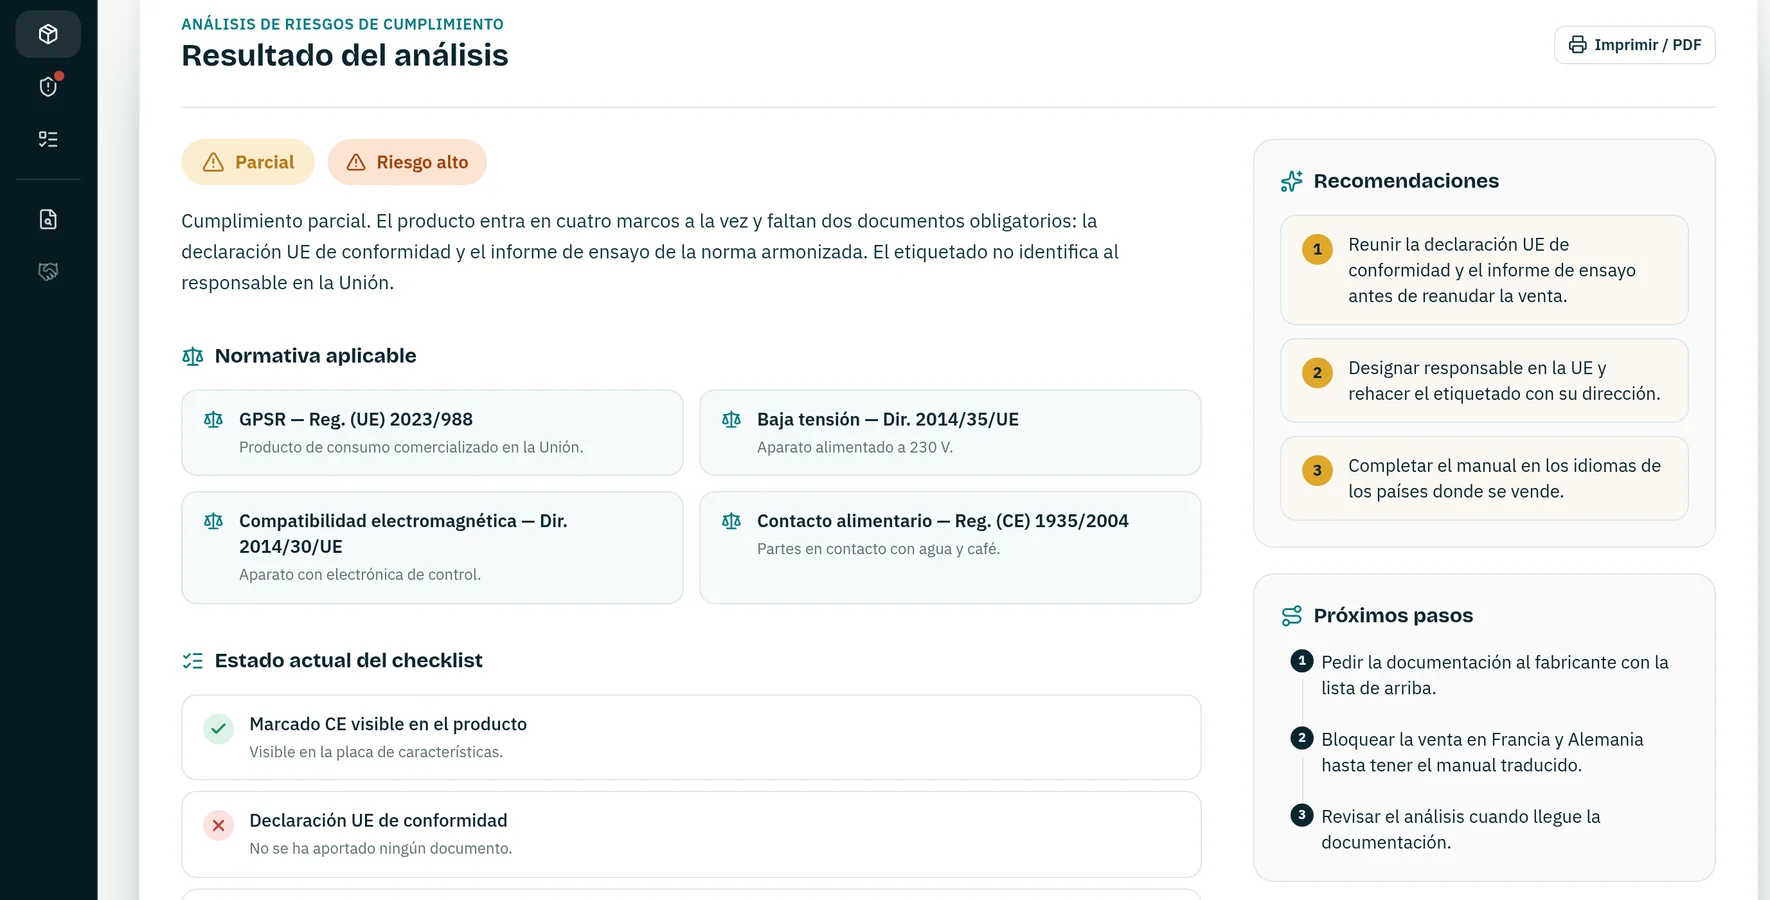Select step Pedir la documentación al fabricante
This screenshot has height=900, width=1770.
(1484, 675)
